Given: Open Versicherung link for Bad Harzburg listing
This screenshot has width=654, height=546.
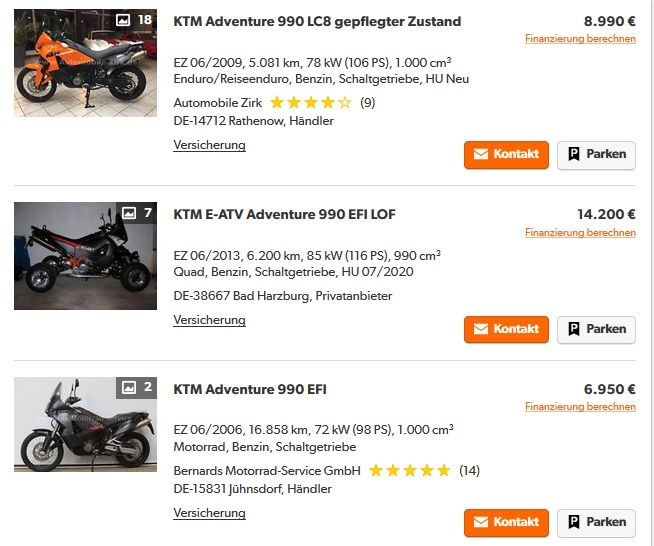Looking at the screenshot, I should (209, 320).
